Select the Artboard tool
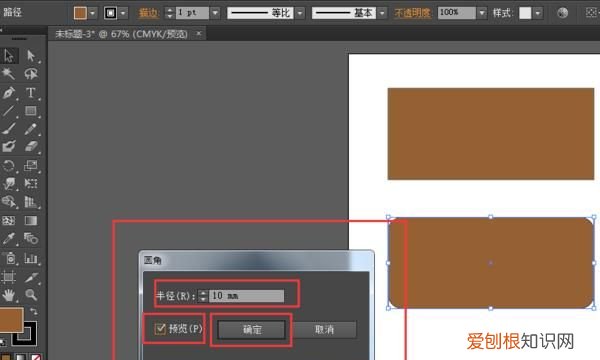Image resolution: width=600 pixels, height=360 pixels. click(8, 277)
